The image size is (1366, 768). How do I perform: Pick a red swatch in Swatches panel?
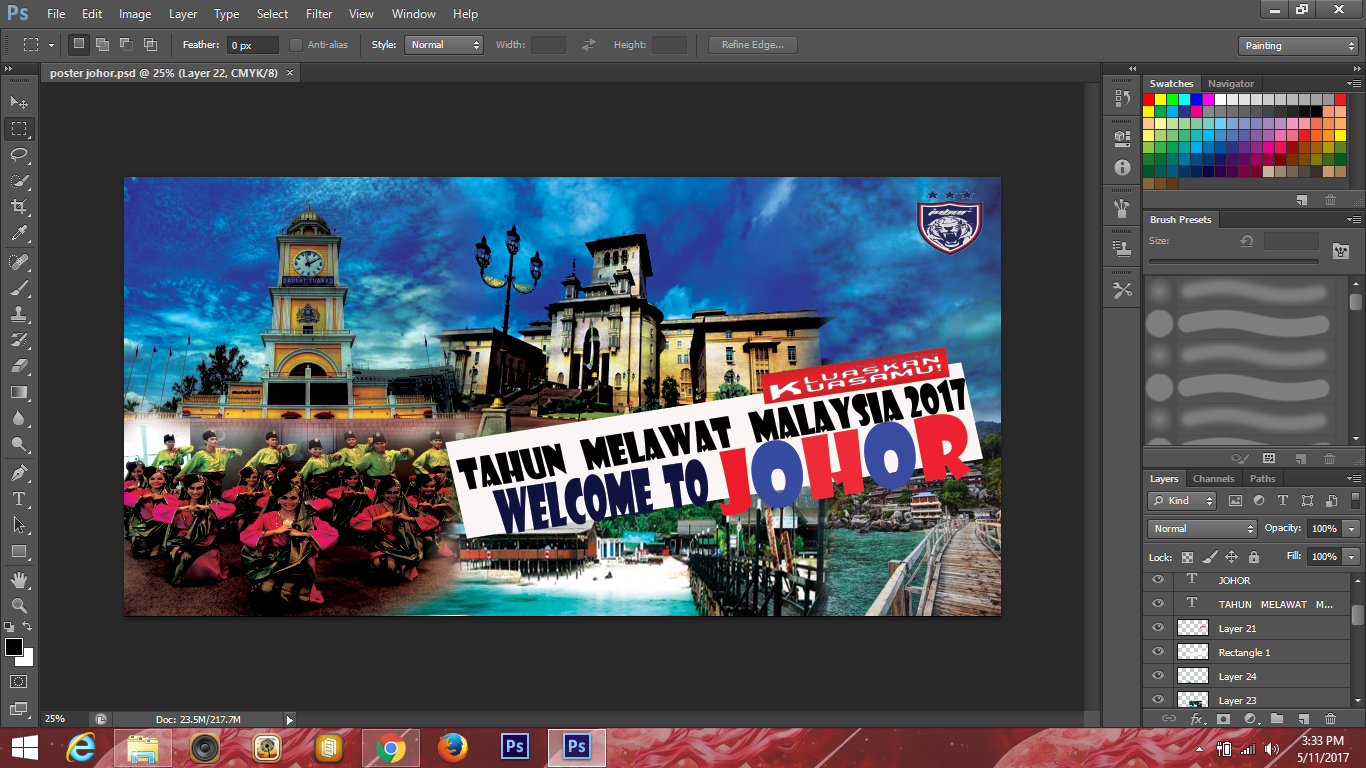pos(1150,98)
